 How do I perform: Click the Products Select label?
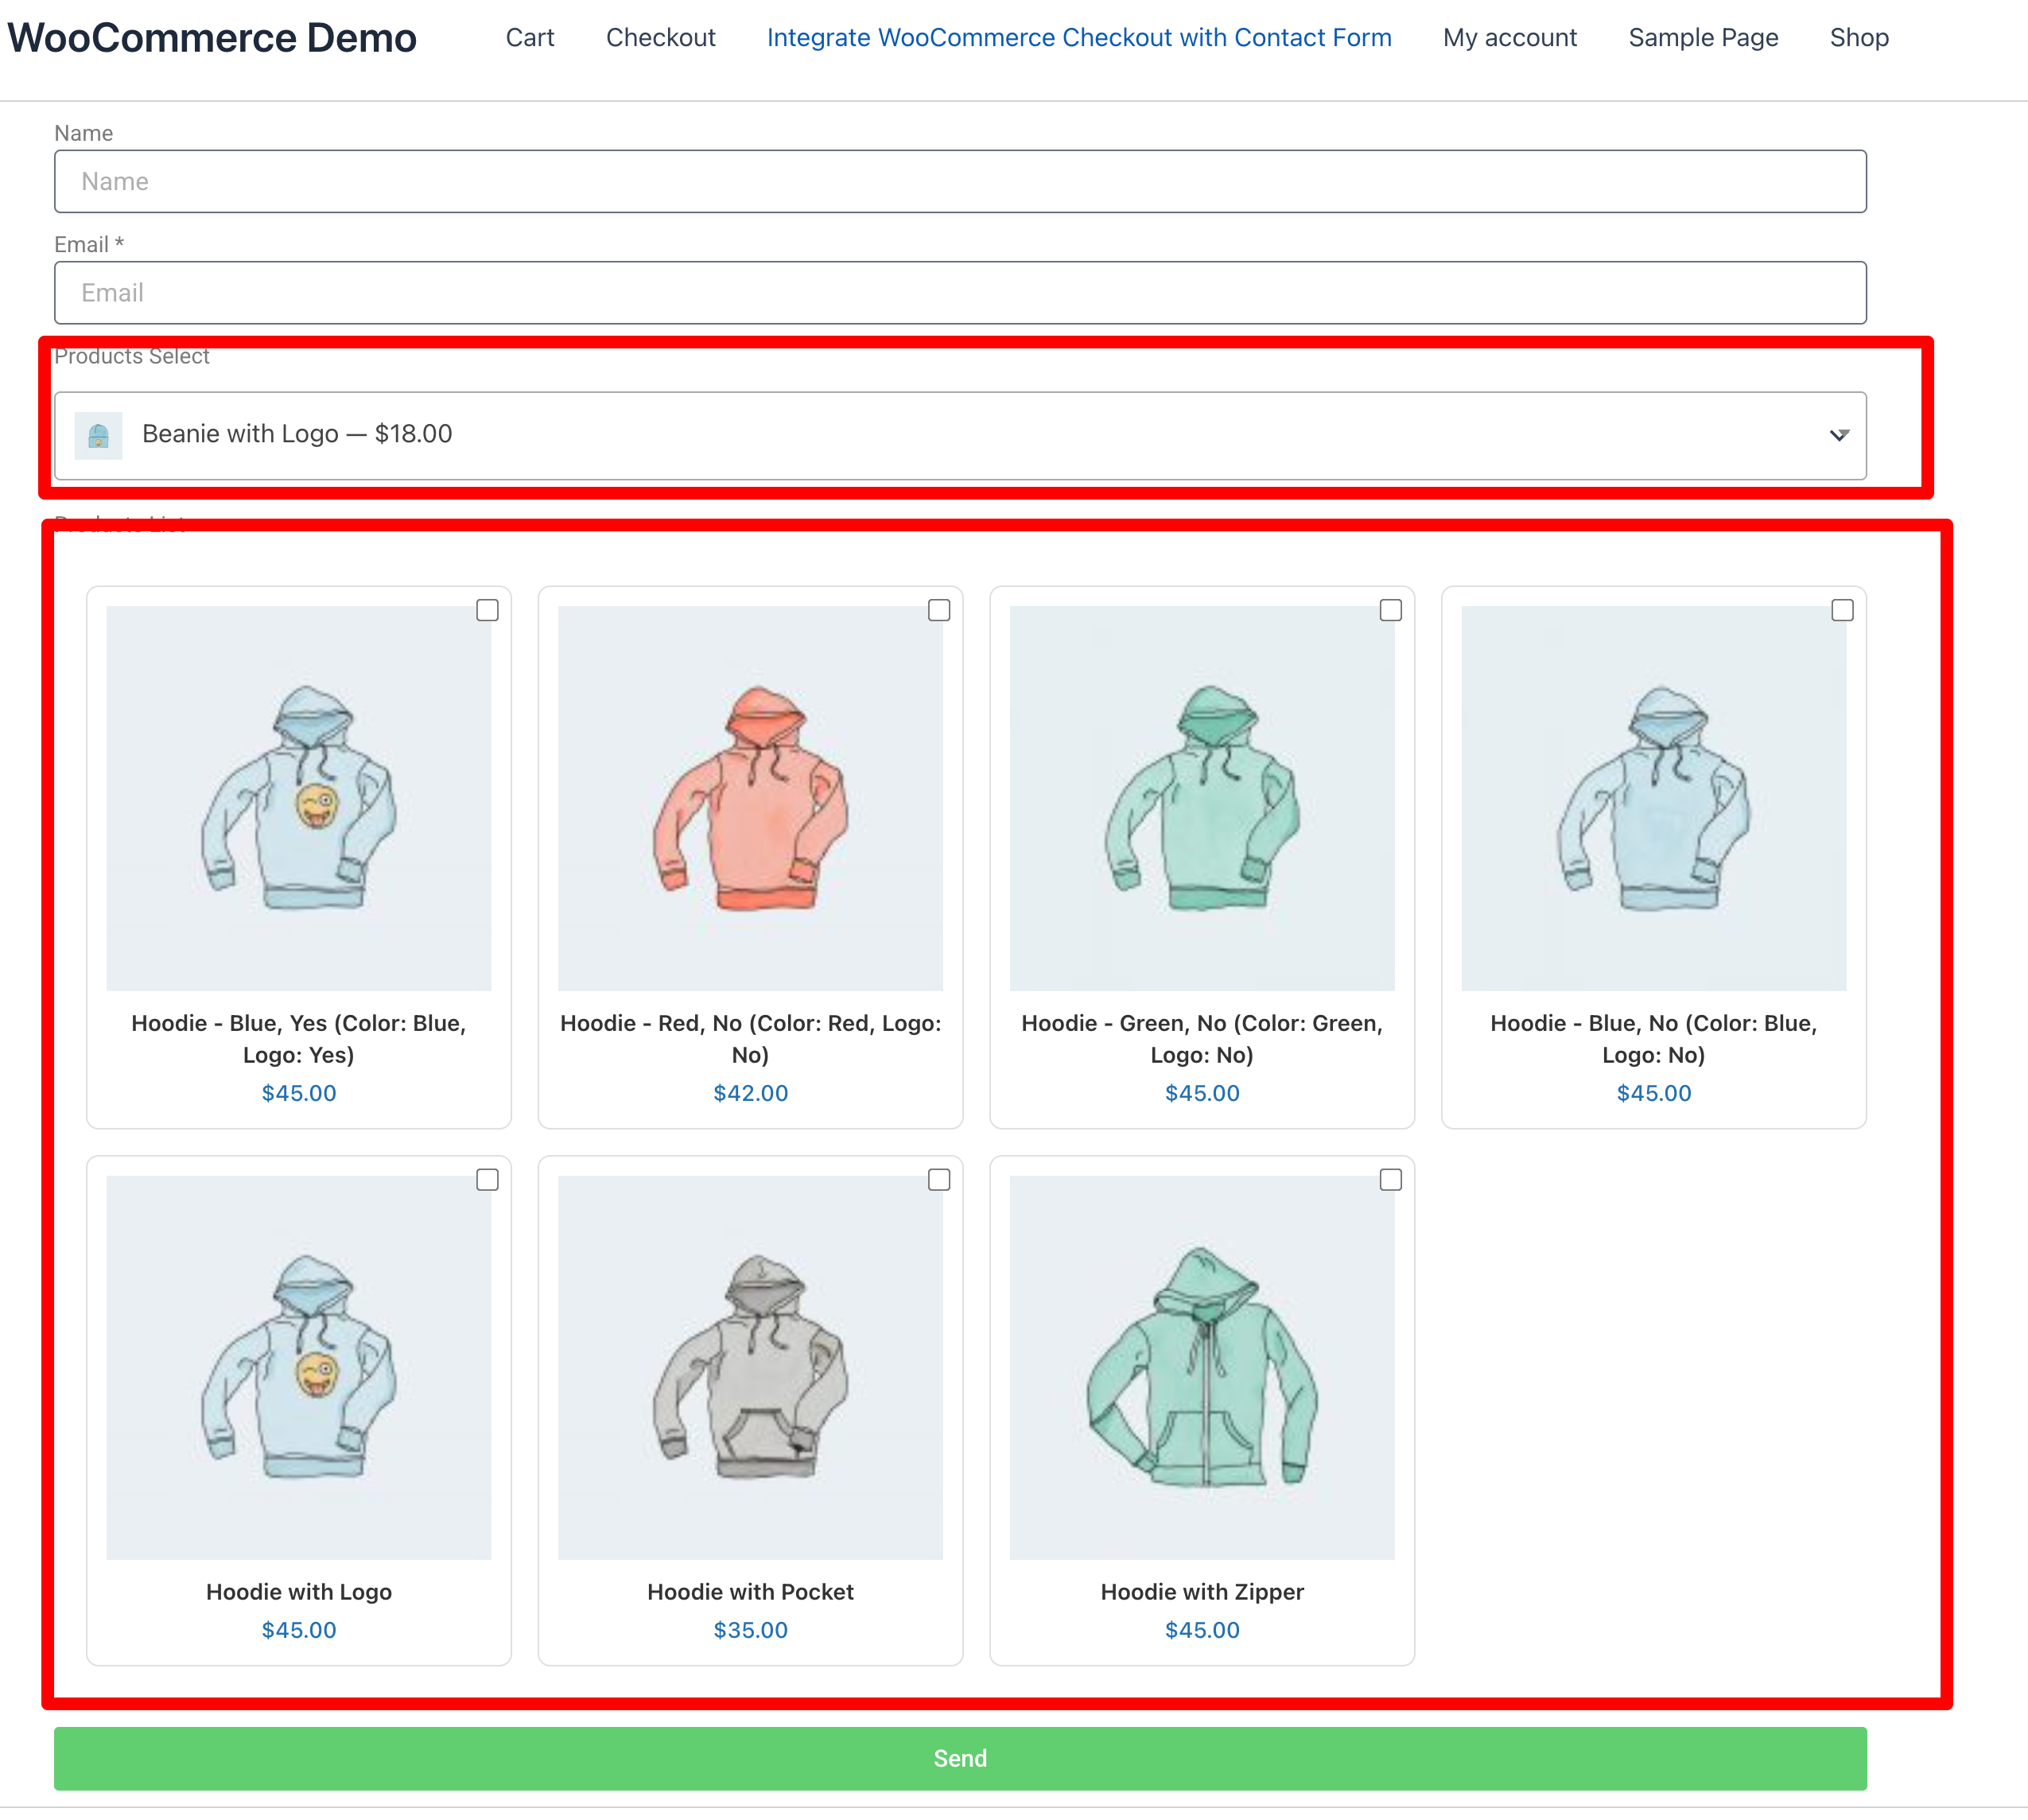pos(132,357)
